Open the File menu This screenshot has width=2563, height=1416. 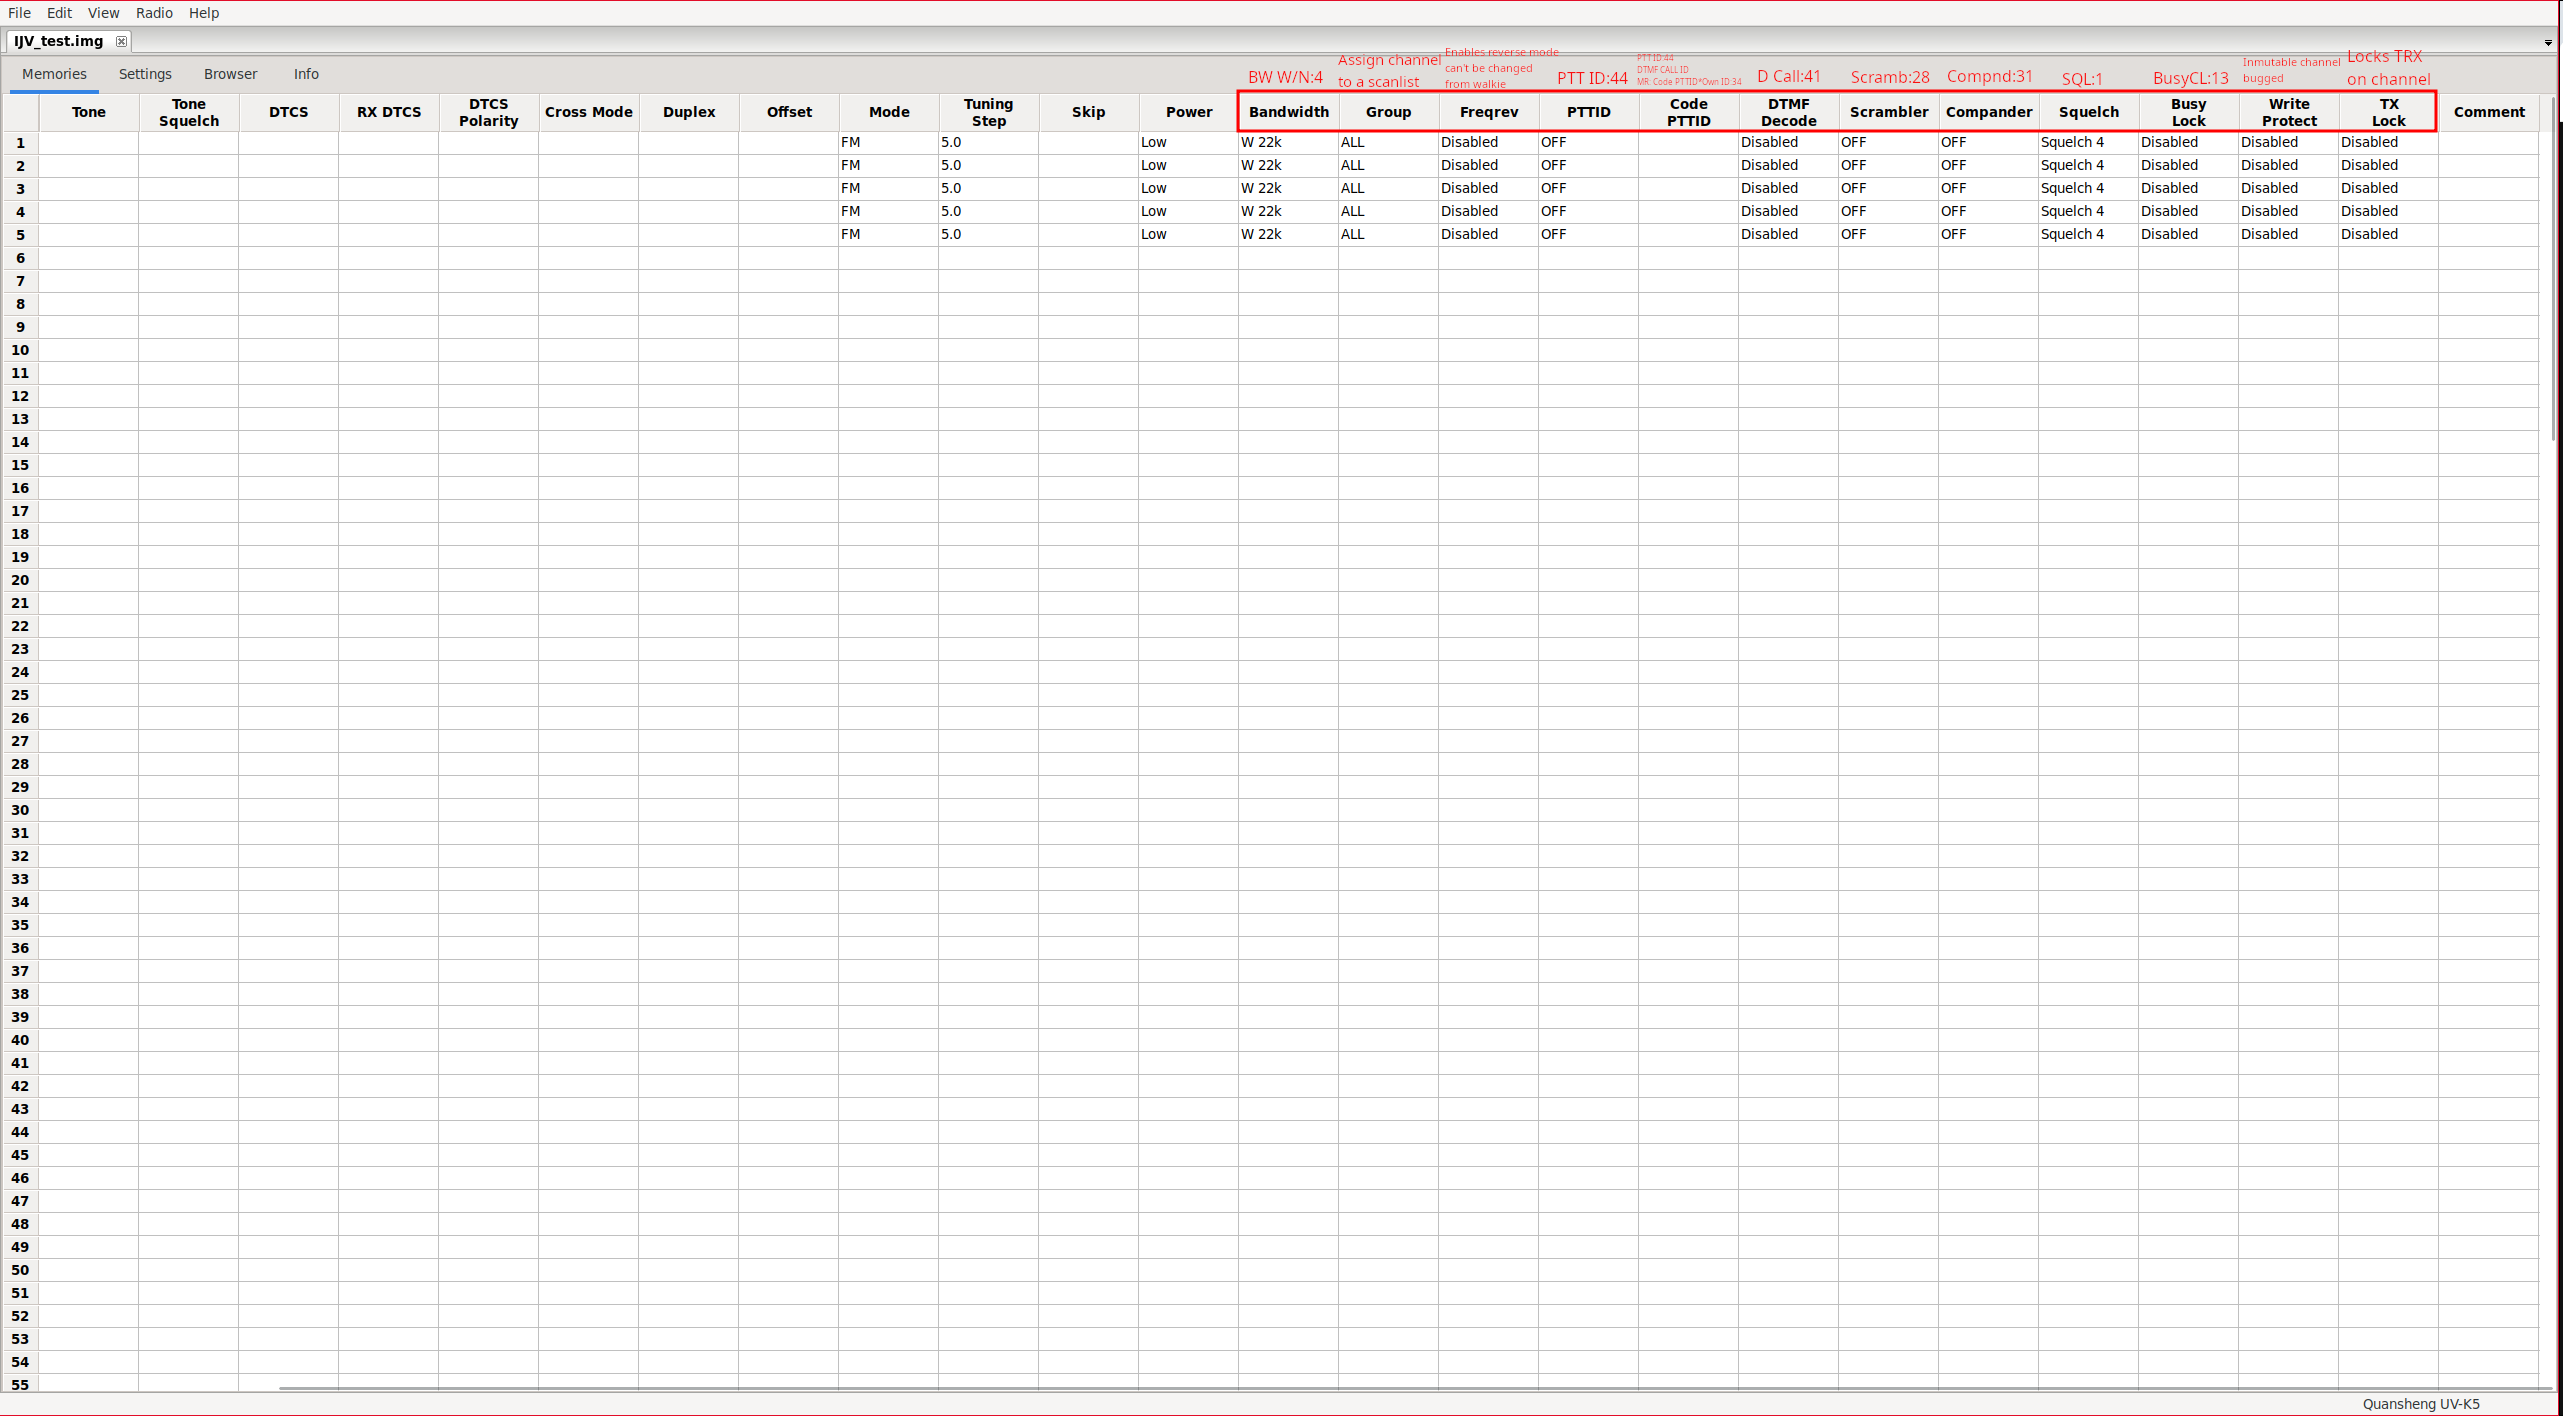[x=19, y=13]
